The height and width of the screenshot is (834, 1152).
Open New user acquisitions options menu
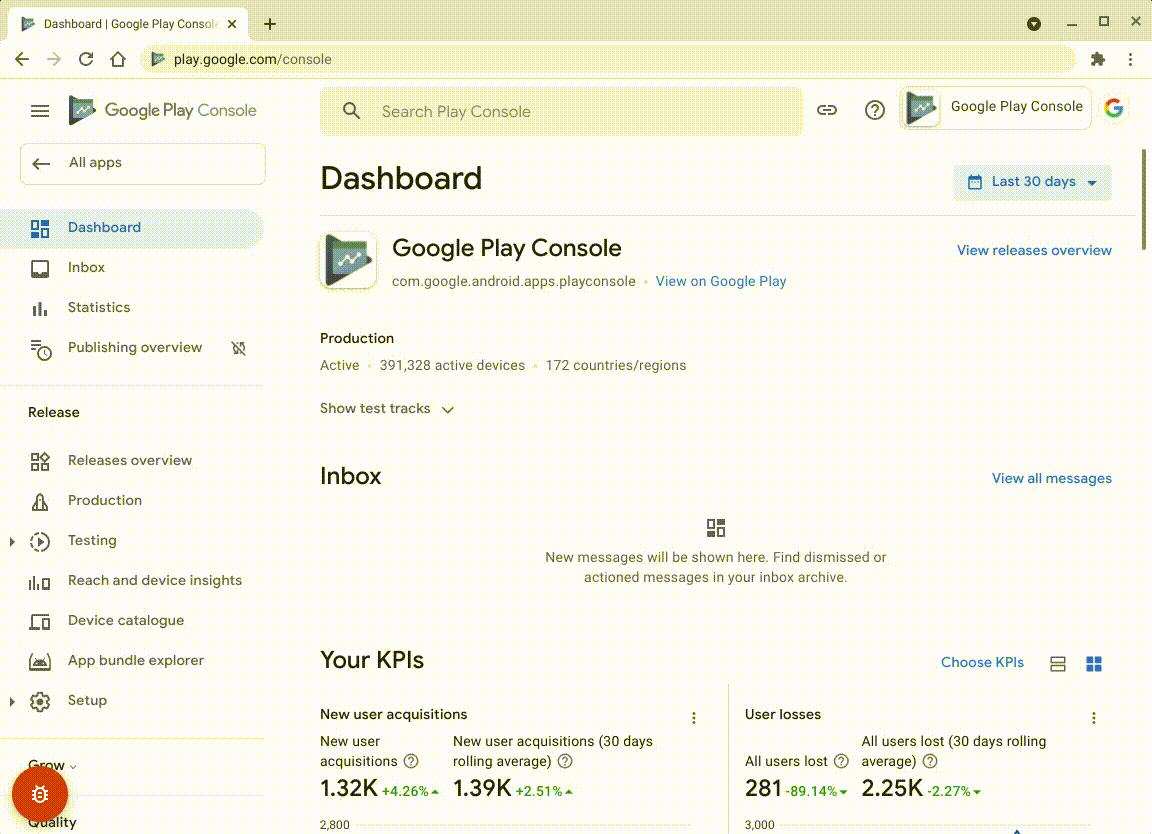click(x=694, y=718)
